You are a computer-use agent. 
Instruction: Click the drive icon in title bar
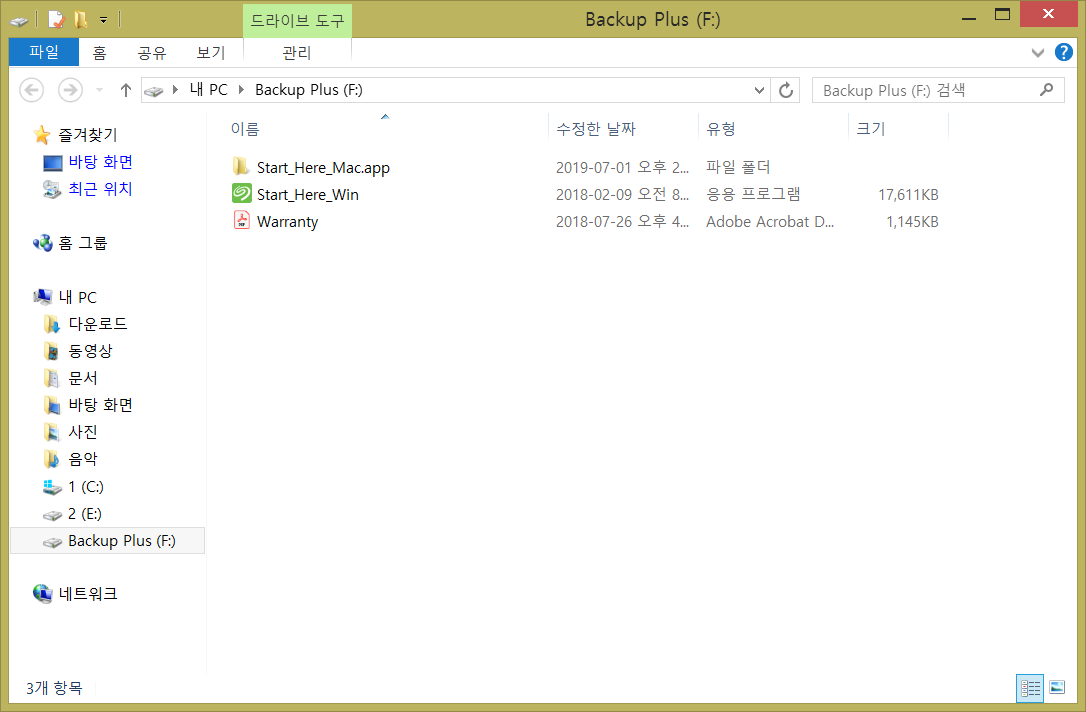point(19,21)
